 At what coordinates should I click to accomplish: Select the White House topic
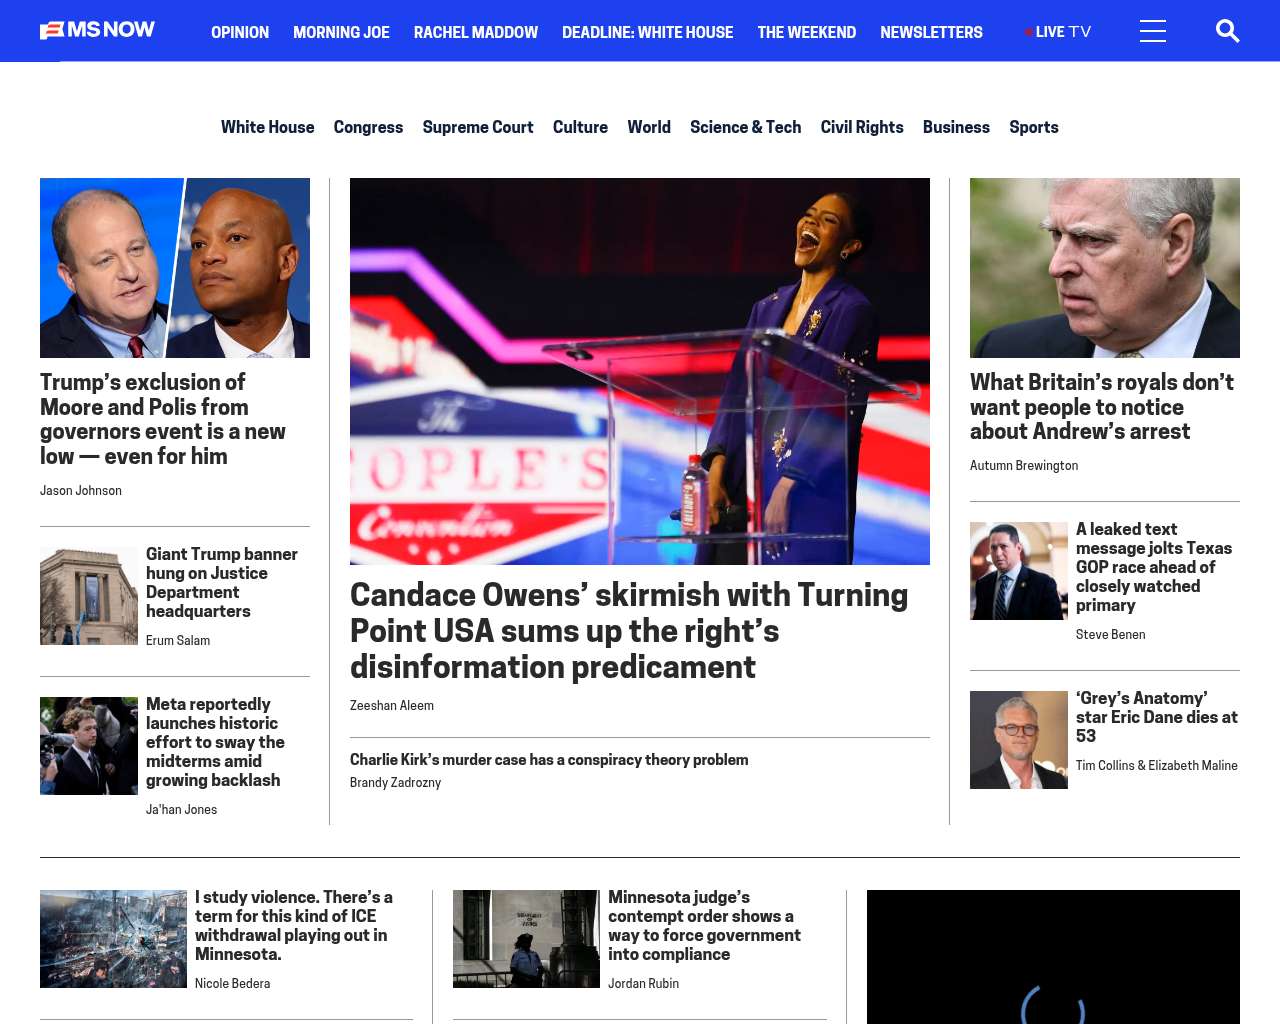click(267, 127)
